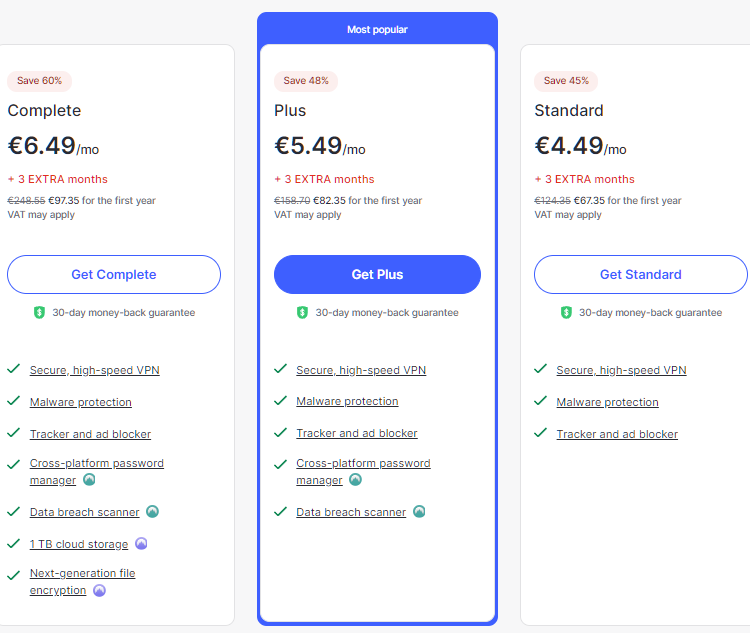Open Next-generation file encryption link
Screen dimensions: 750x633
point(82,581)
